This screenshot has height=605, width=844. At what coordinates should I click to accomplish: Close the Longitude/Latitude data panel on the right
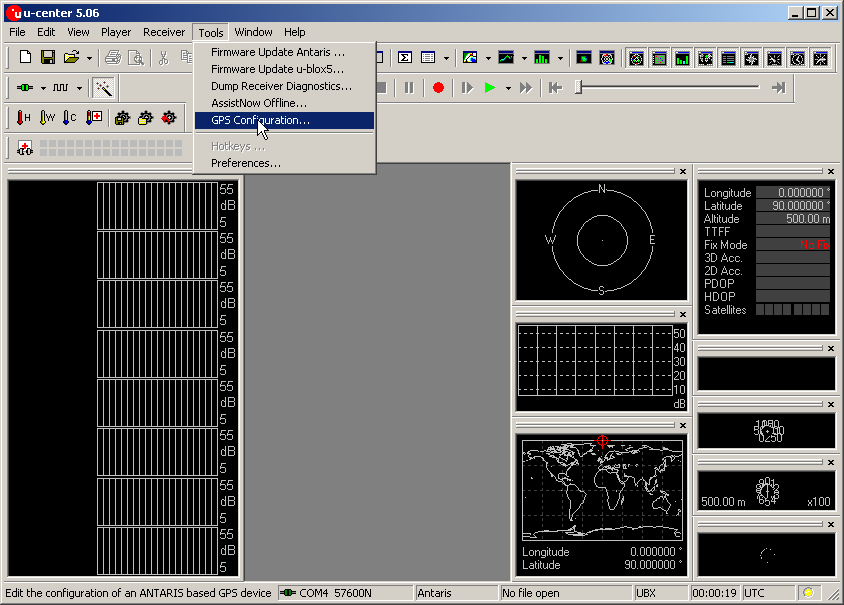[x=831, y=171]
